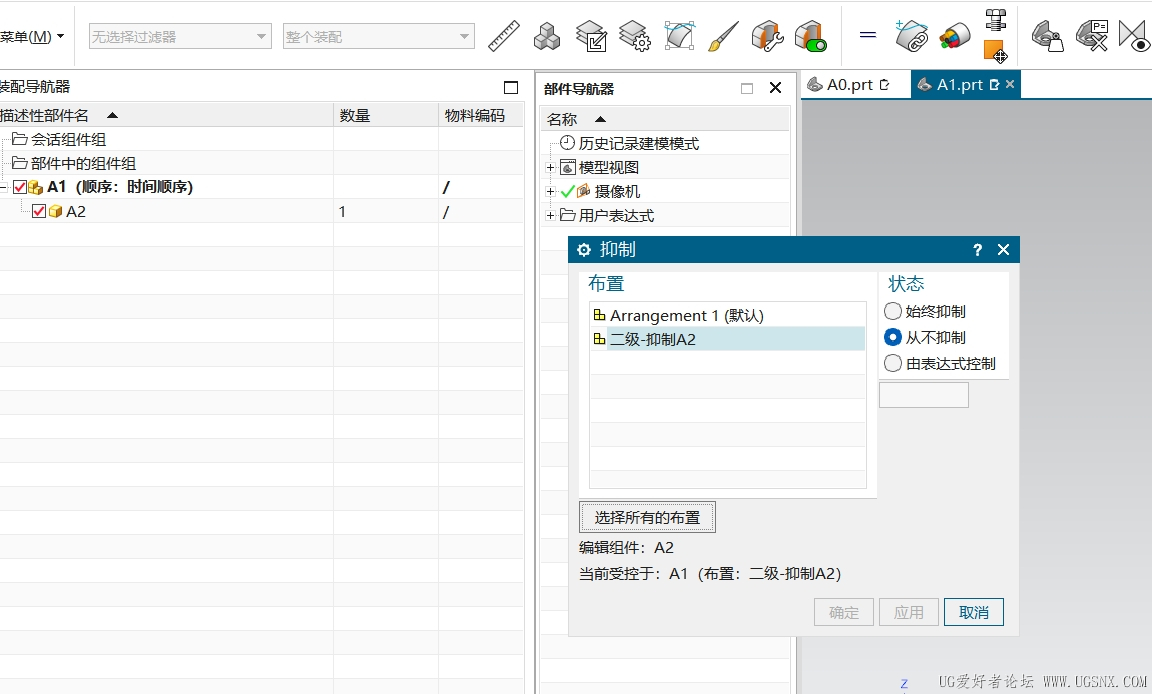This screenshot has width=1152, height=694.
Task: Click the bolt fastener icon
Action: (996, 20)
